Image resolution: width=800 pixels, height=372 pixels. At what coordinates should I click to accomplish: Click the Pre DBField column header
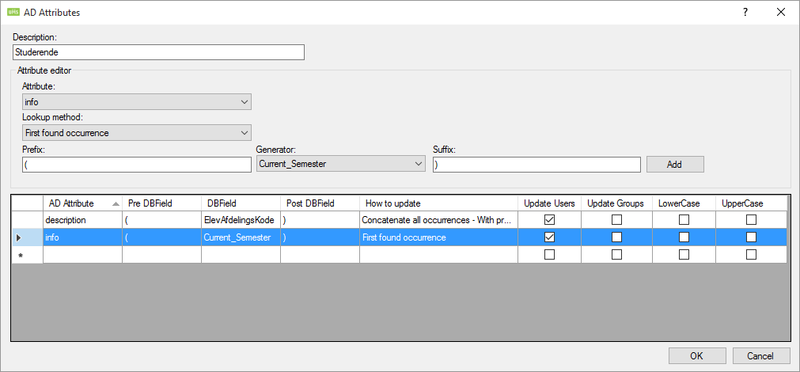162,203
